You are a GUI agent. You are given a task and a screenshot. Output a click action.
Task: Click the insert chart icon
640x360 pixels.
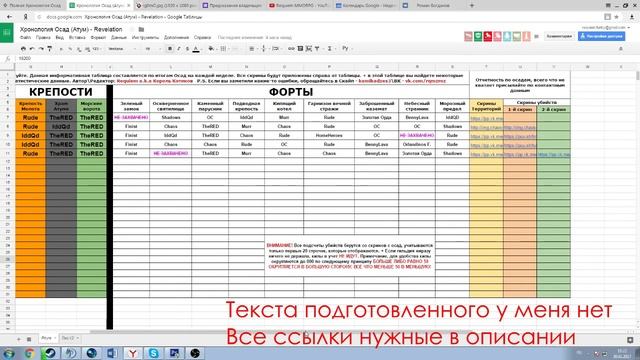[x=309, y=49]
